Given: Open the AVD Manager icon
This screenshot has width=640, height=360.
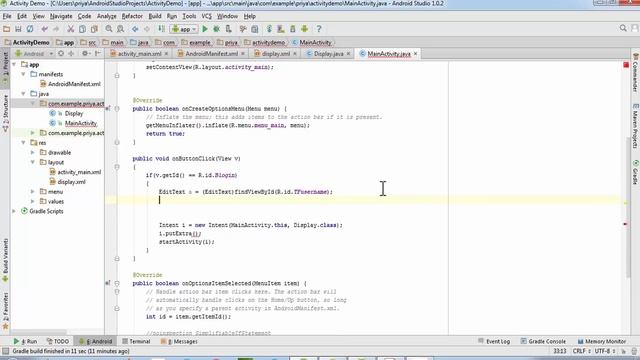Looking at the screenshot, I should point(281,29).
